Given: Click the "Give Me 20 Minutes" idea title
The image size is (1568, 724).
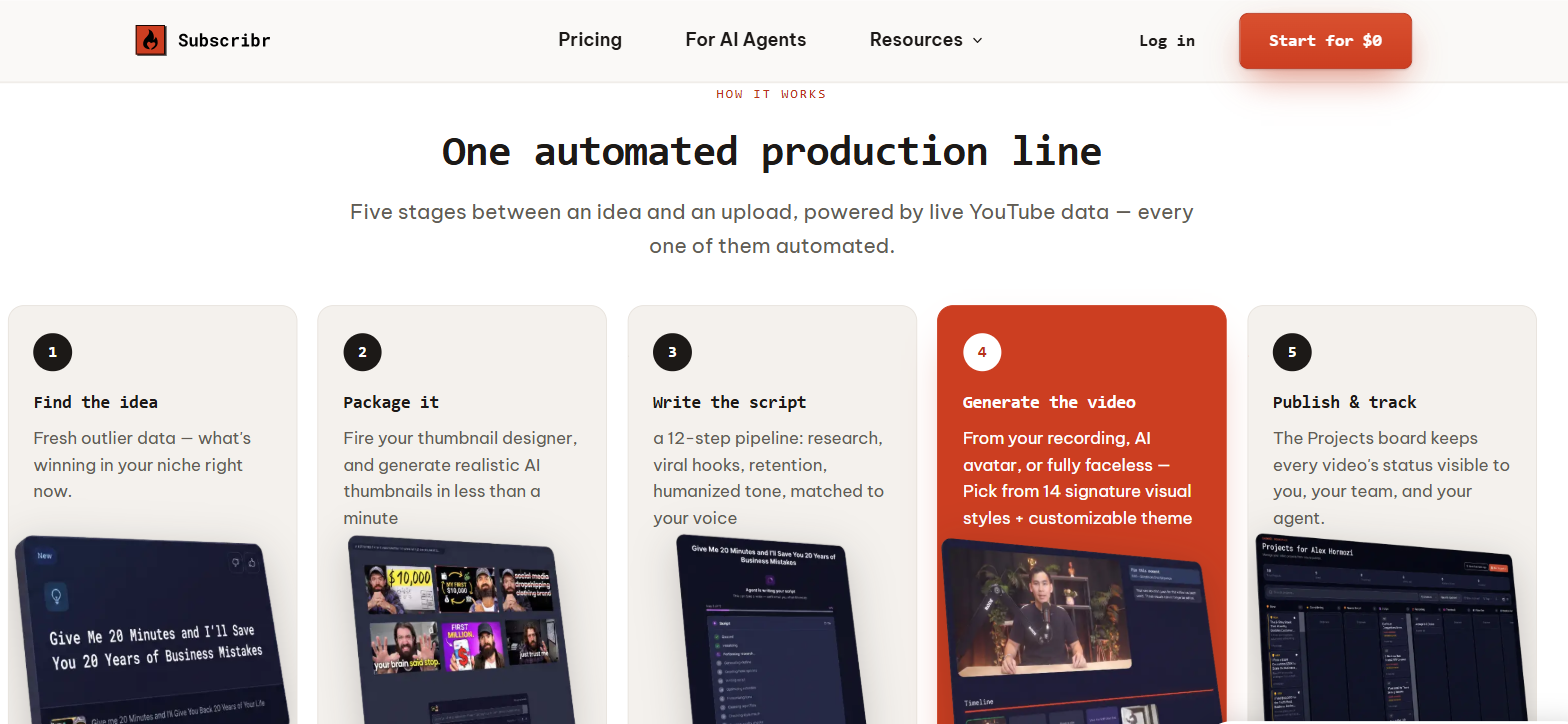Looking at the screenshot, I should (x=157, y=647).
